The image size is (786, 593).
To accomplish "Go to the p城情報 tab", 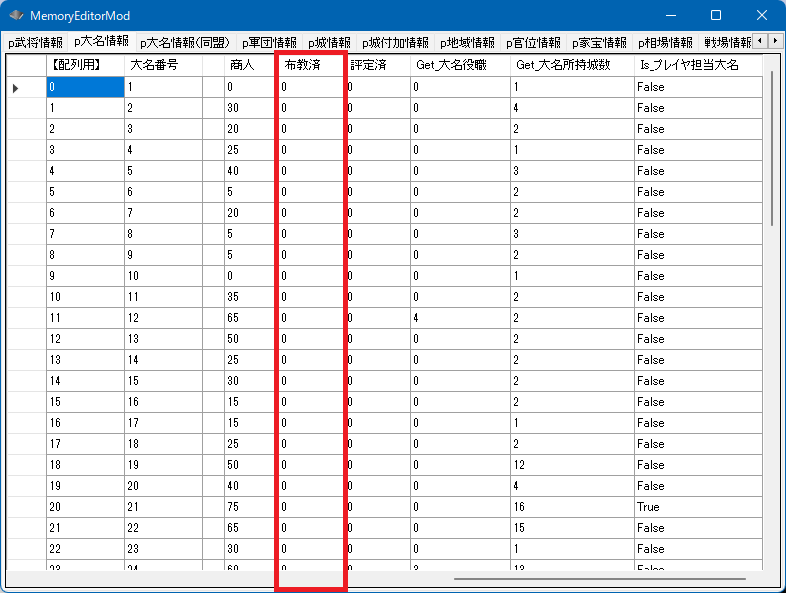I will click(329, 42).
